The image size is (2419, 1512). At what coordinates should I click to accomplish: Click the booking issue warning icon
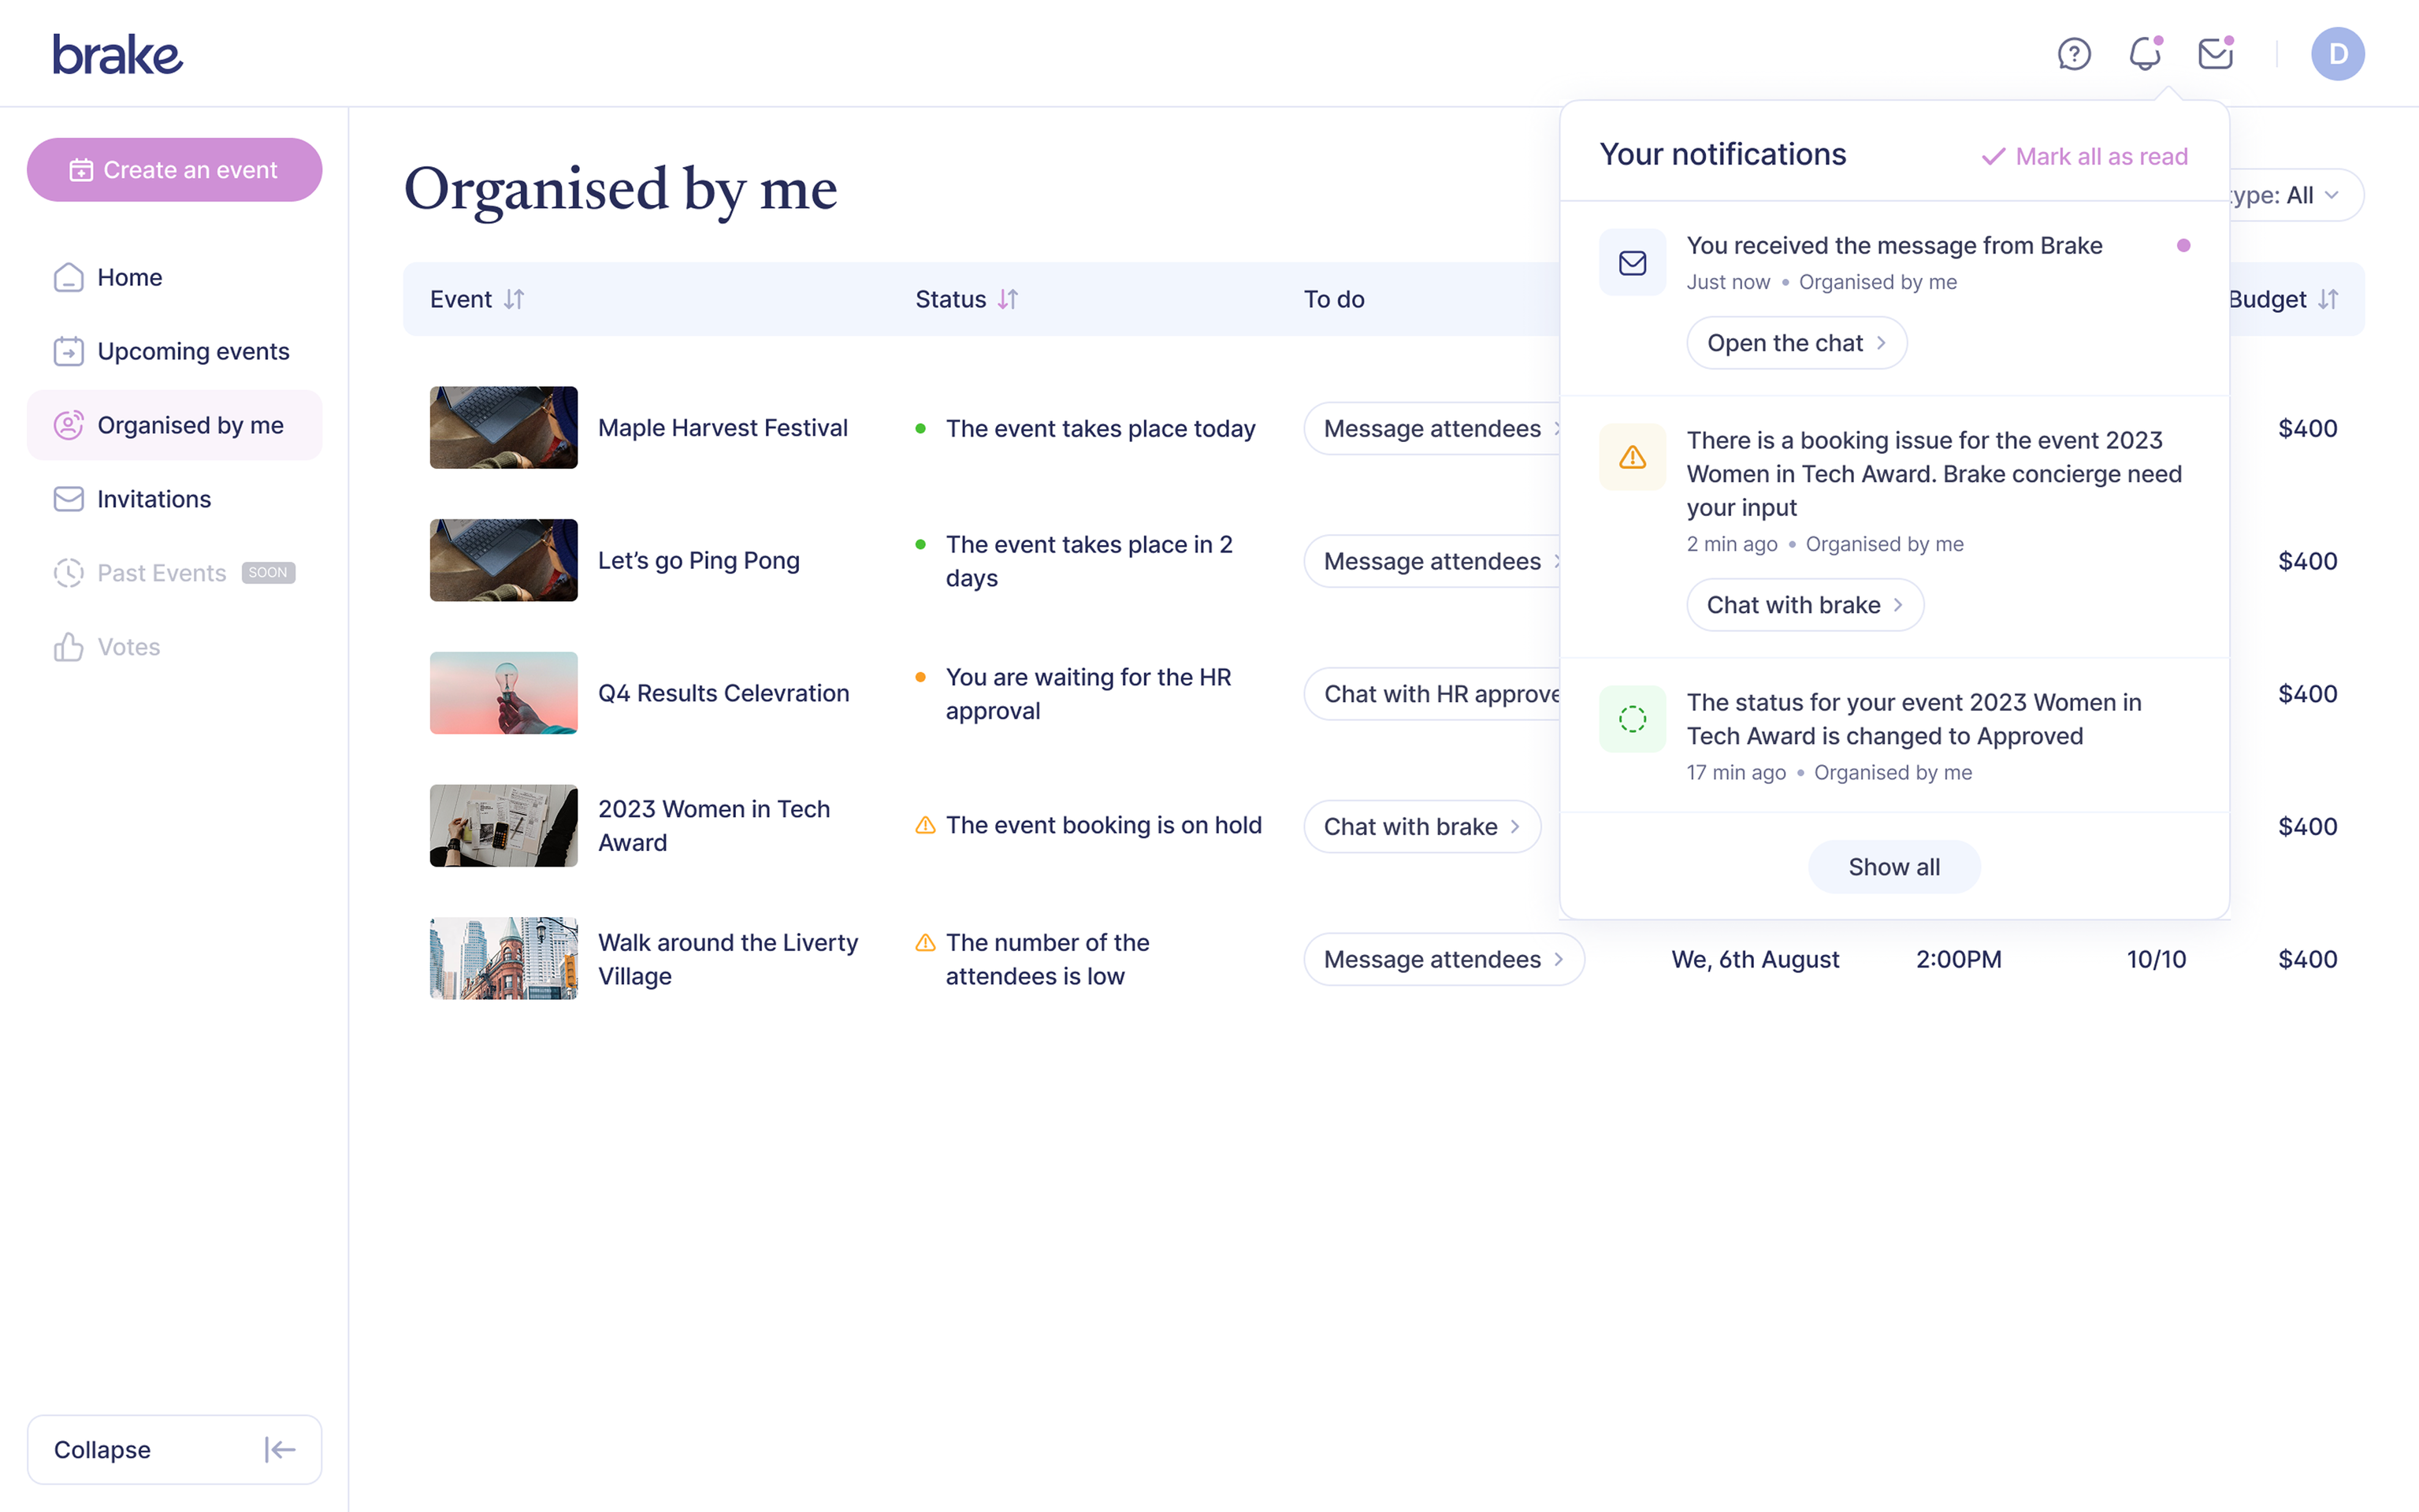point(1632,457)
